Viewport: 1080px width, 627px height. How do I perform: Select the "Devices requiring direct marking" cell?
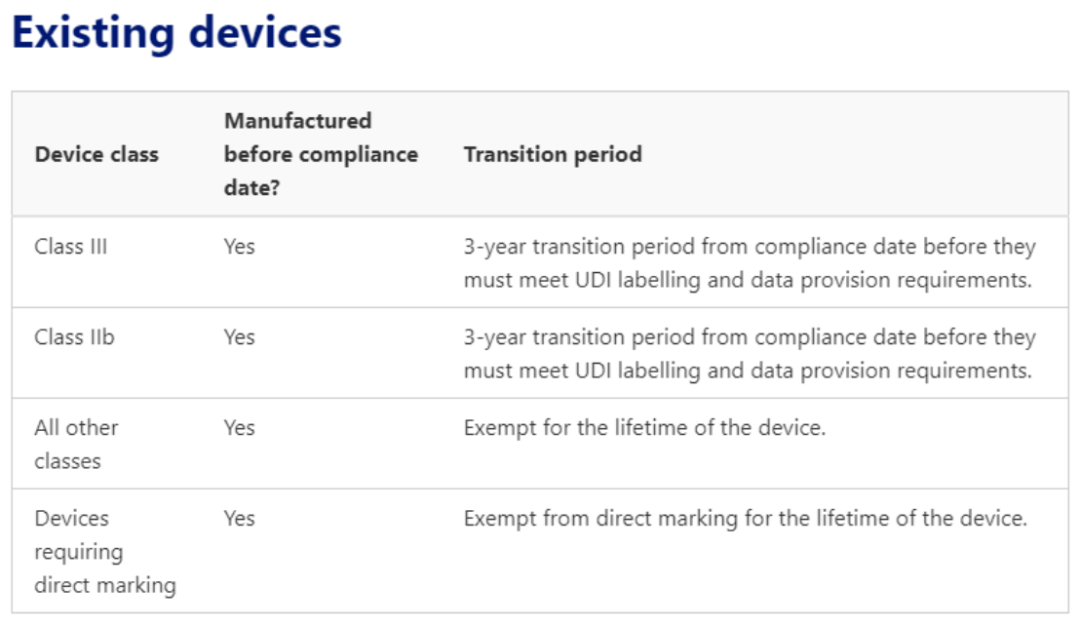104,551
